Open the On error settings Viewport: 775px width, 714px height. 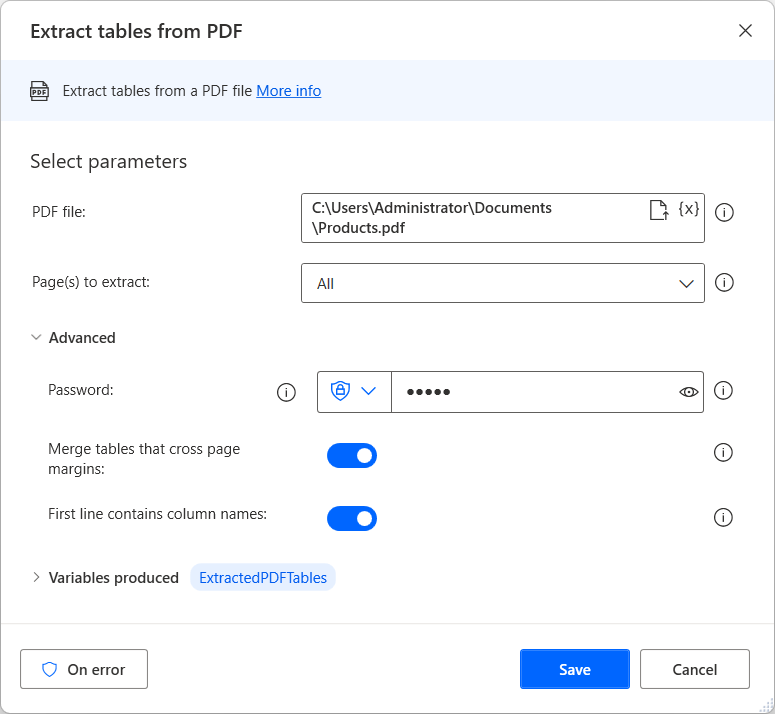(84, 669)
